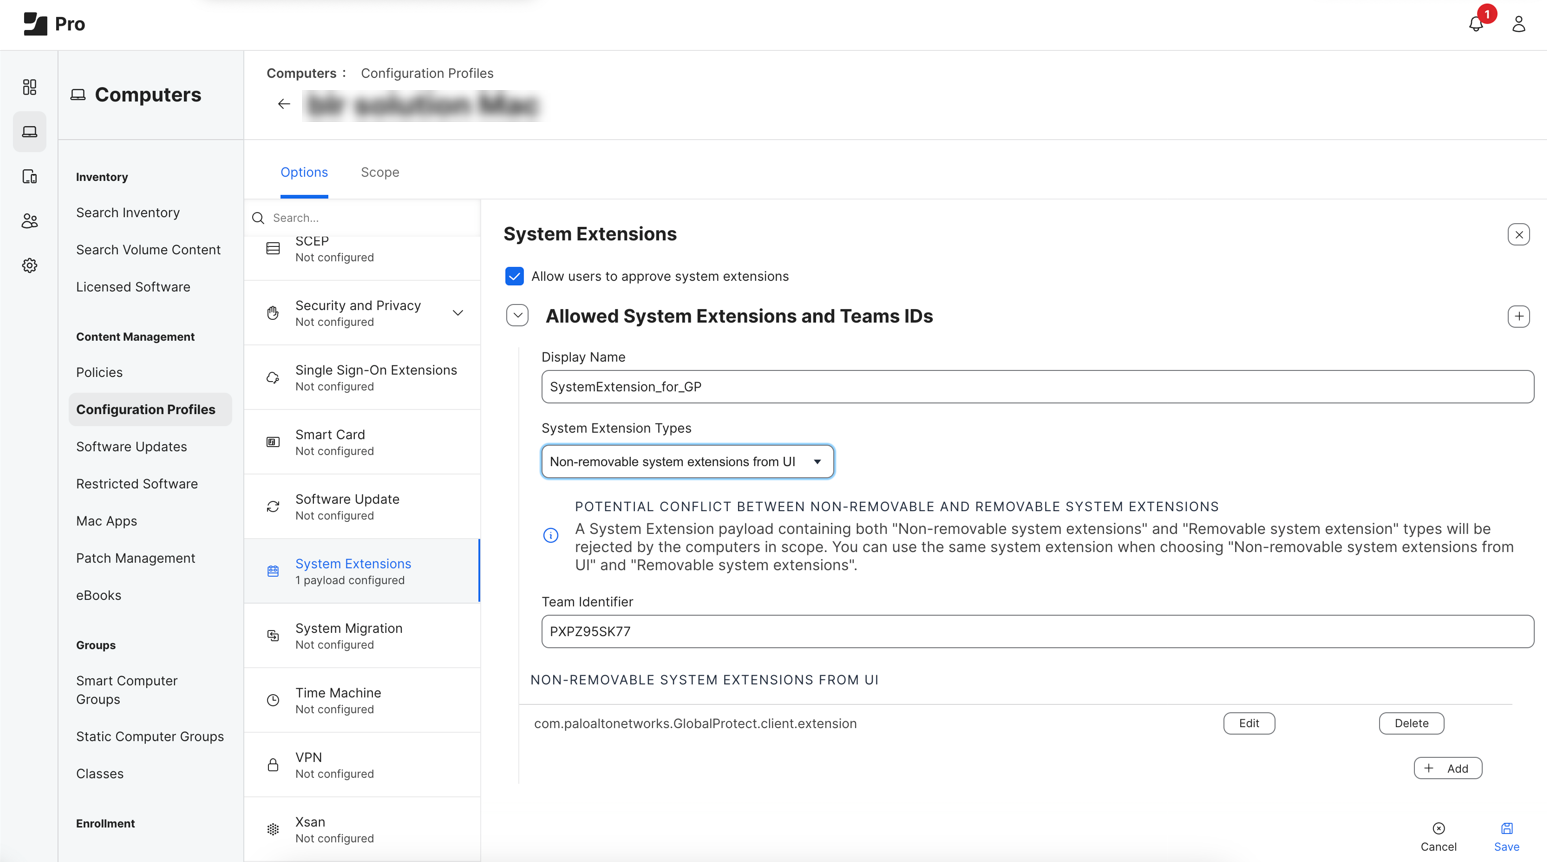
Task: Click the back arrow beside profile name
Action: point(284,104)
